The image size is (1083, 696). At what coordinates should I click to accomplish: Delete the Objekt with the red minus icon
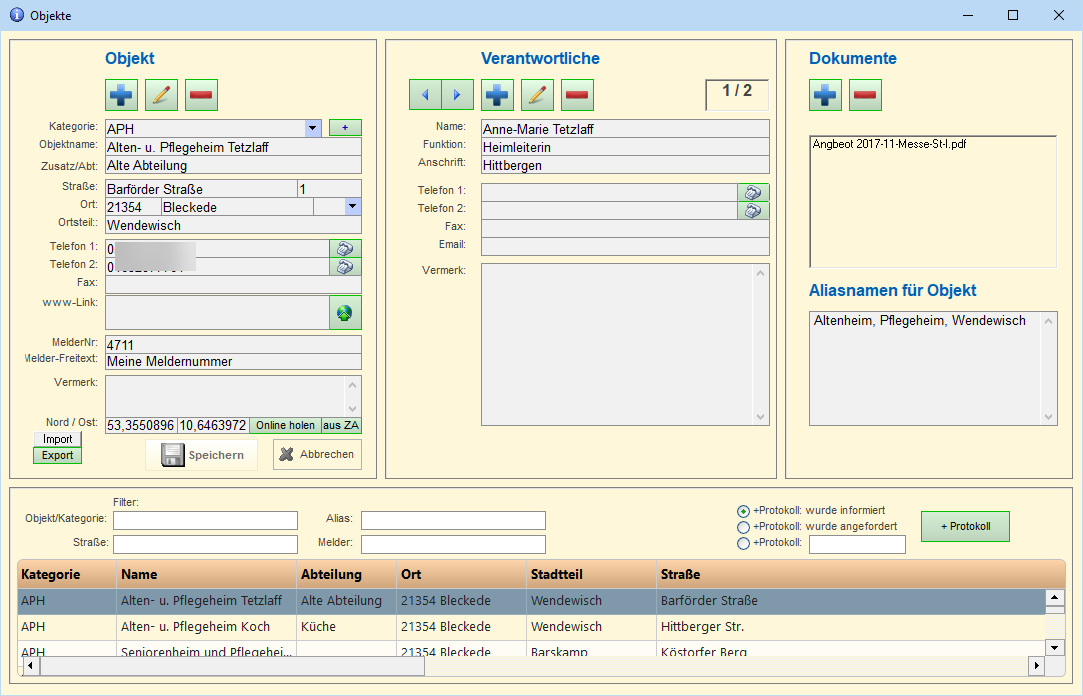click(201, 95)
